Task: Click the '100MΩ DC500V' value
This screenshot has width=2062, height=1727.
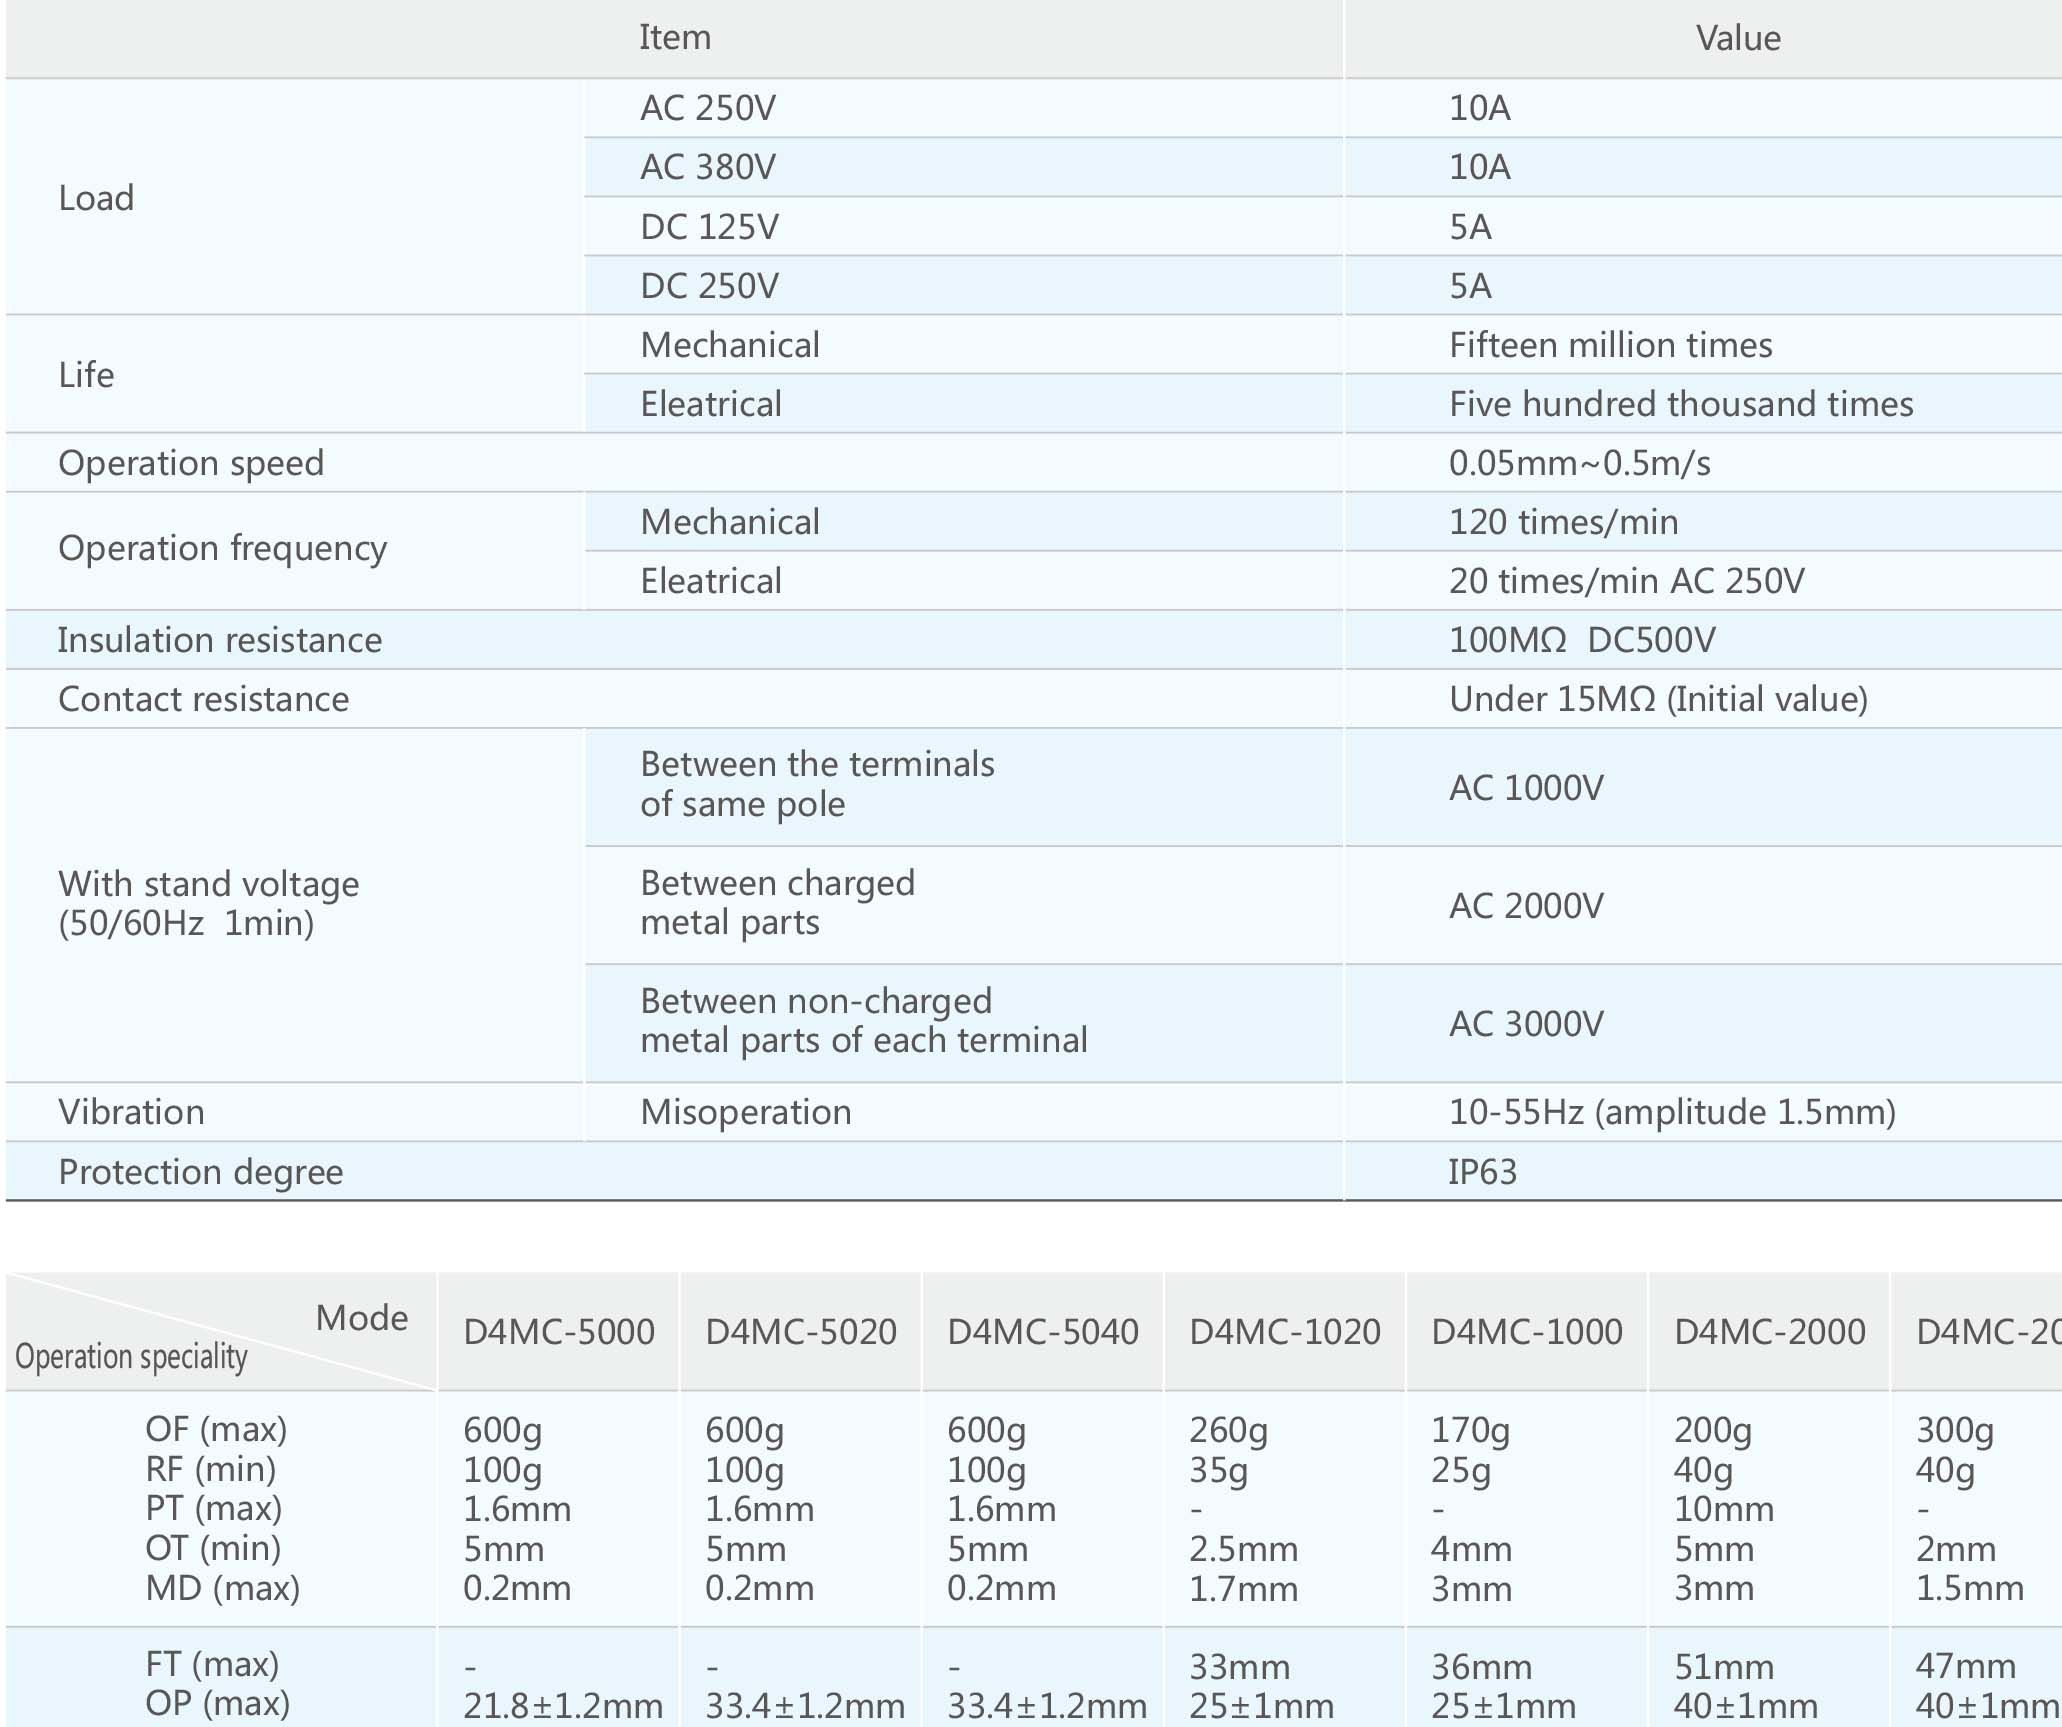Action: [1582, 640]
